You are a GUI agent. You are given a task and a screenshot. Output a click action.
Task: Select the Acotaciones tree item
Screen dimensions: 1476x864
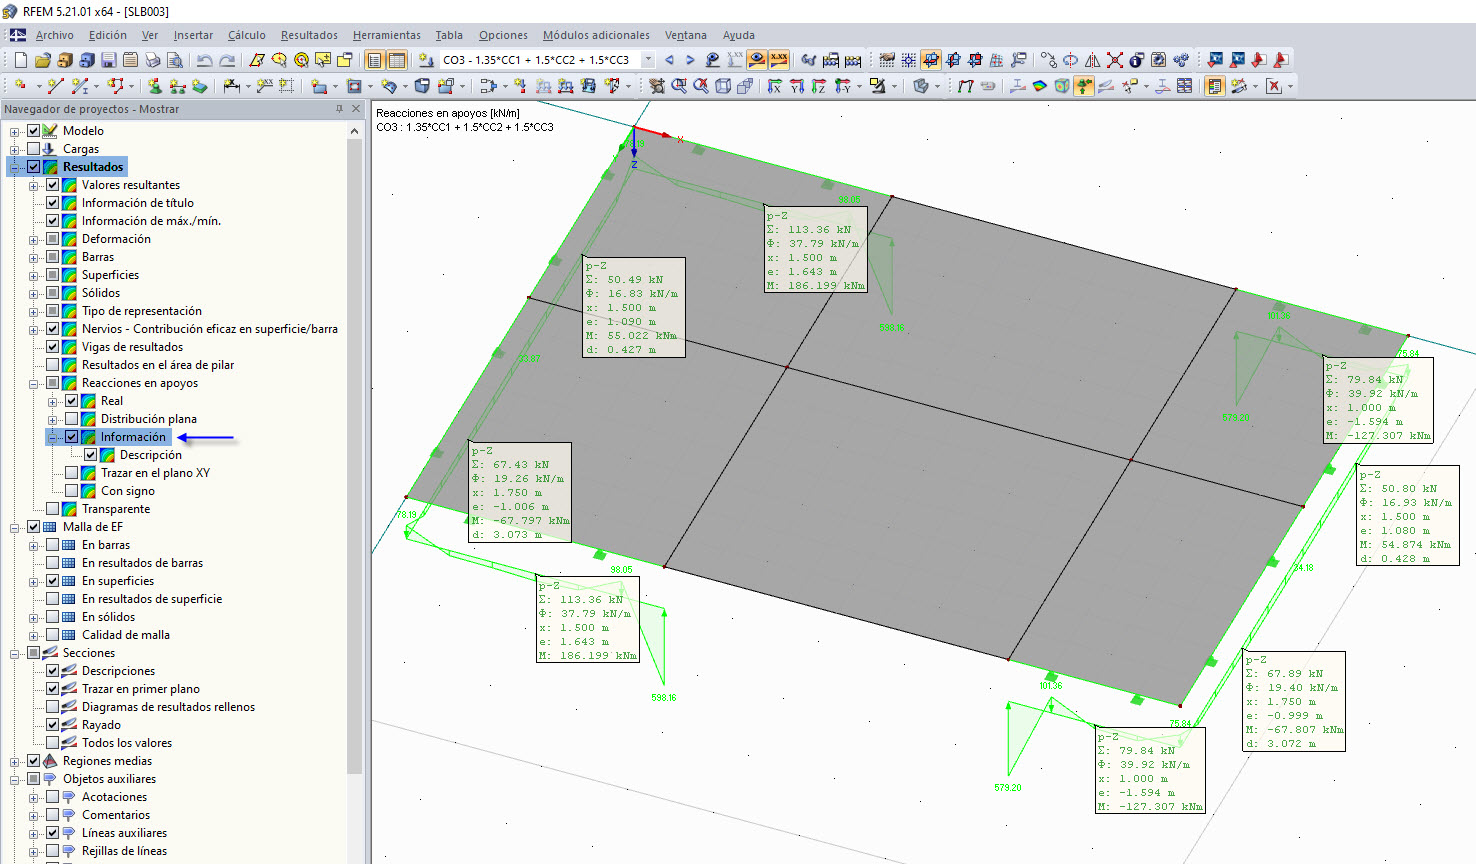[114, 797]
